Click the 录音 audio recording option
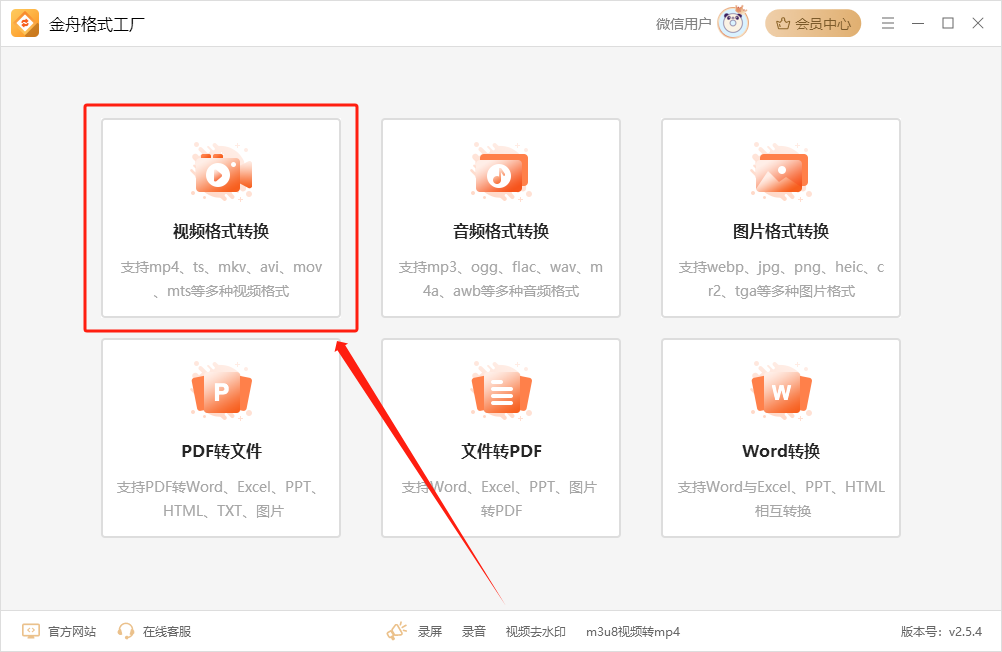This screenshot has height=652, width=1002. [x=473, y=631]
